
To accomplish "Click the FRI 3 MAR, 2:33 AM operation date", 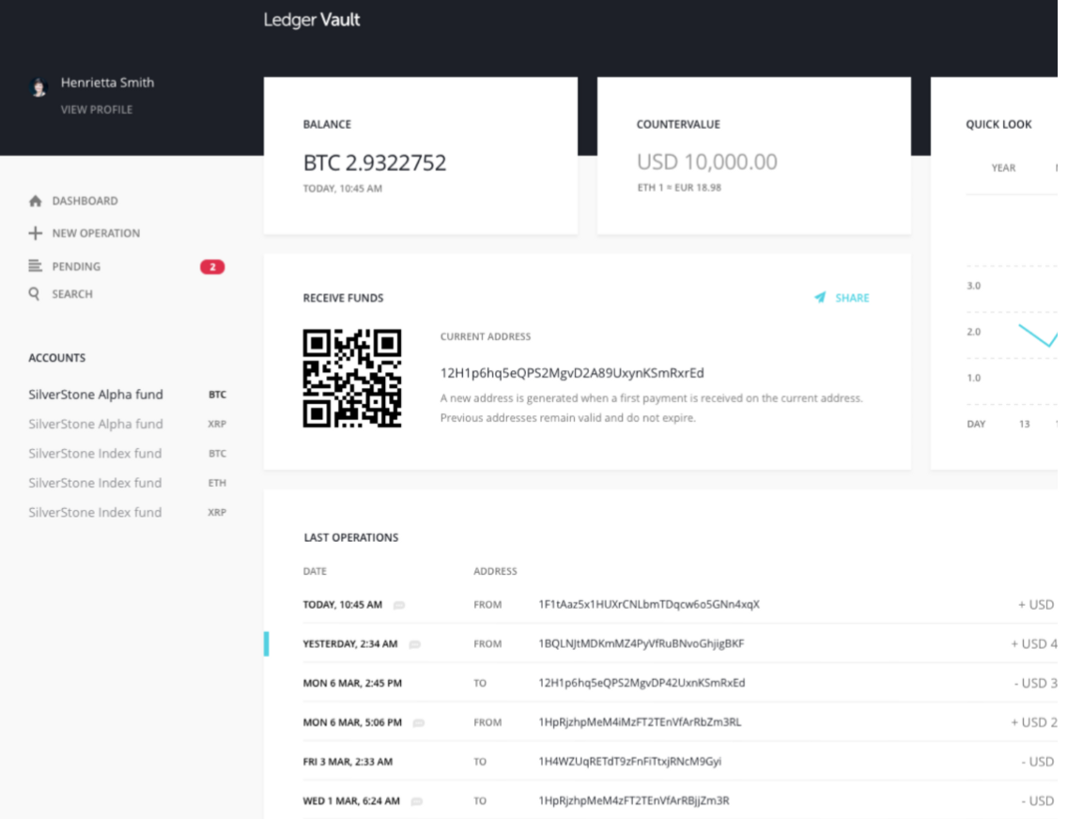I will pyautogui.click(x=347, y=762).
